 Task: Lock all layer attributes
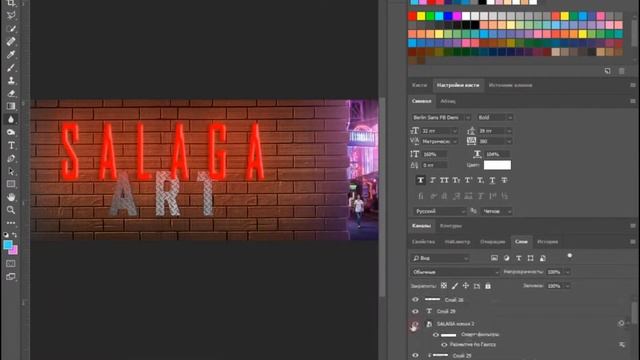488,286
